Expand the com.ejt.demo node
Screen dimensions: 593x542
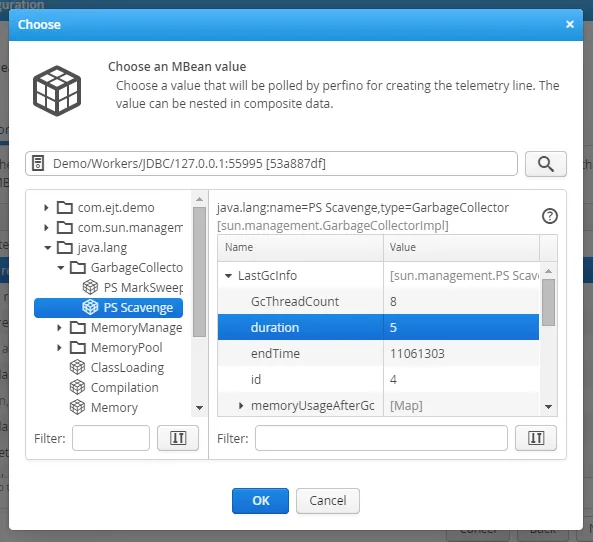coord(46,208)
